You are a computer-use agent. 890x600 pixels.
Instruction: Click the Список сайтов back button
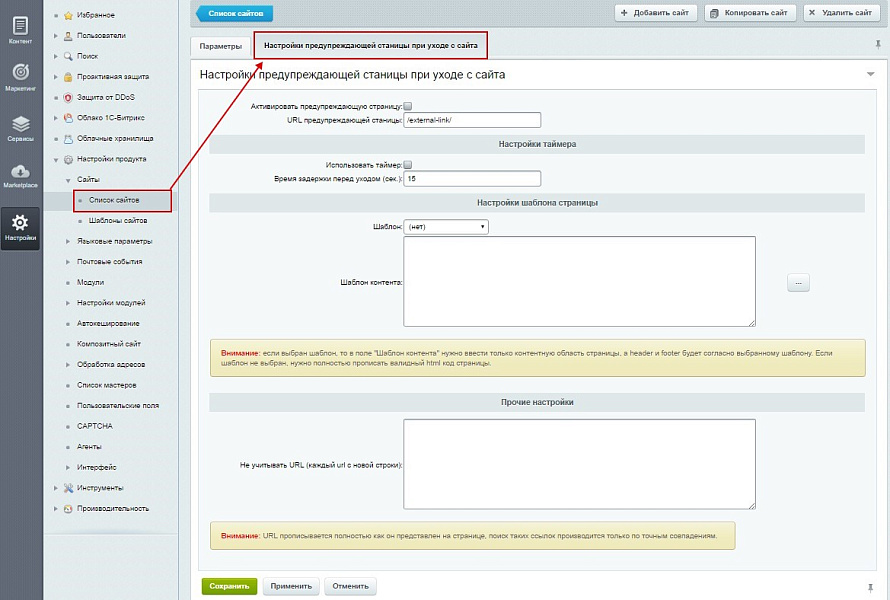click(x=234, y=13)
